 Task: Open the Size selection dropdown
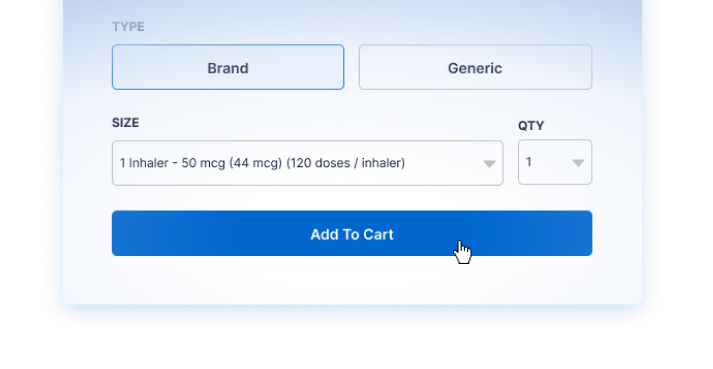tap(307, 163)
